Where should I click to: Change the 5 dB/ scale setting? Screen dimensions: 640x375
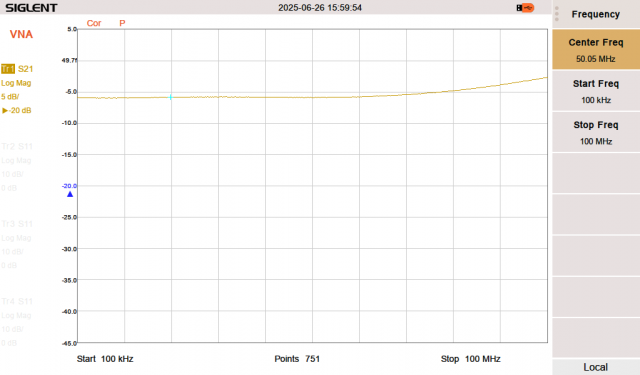pos(10,97)
